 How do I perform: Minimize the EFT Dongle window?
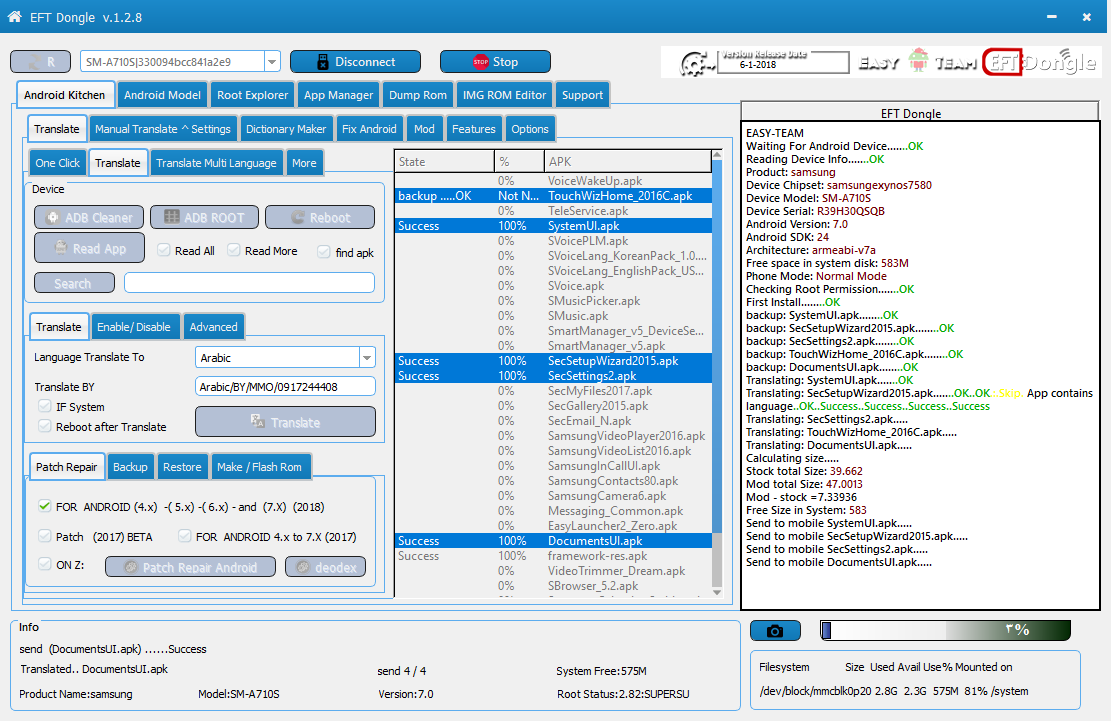tap(1051, 16)
